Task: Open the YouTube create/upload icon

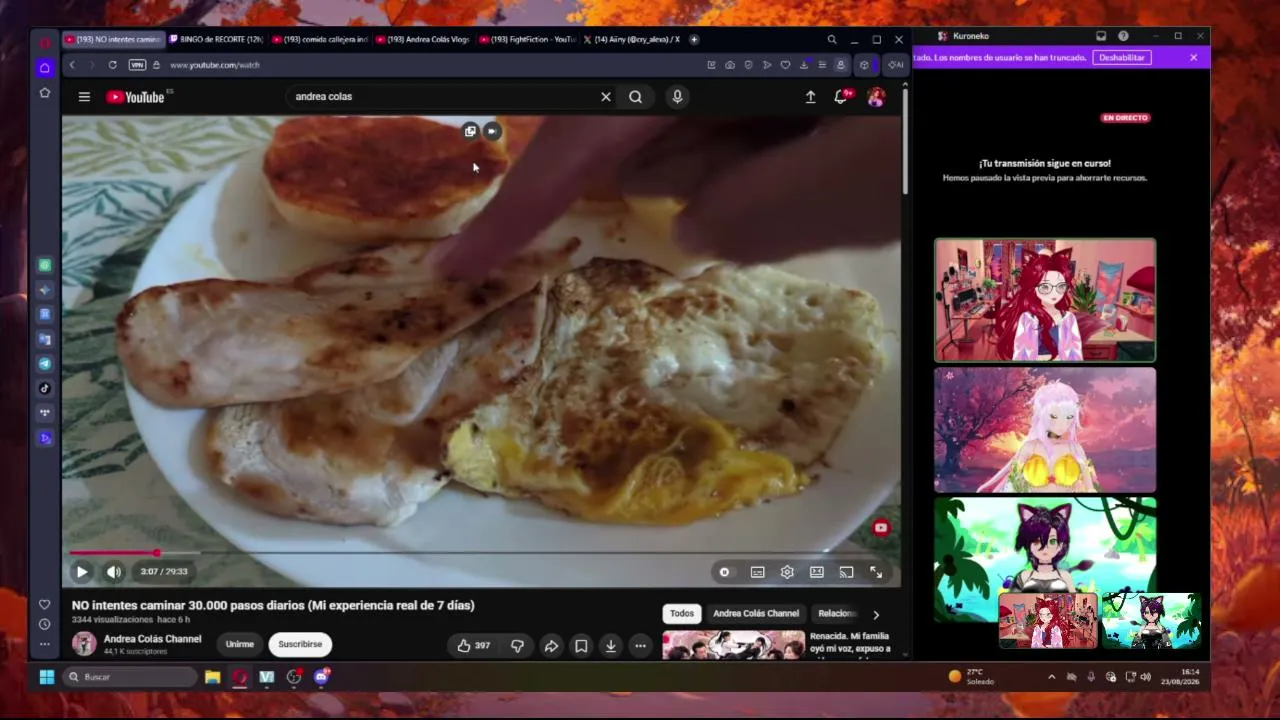Action: tap(810, 97)
